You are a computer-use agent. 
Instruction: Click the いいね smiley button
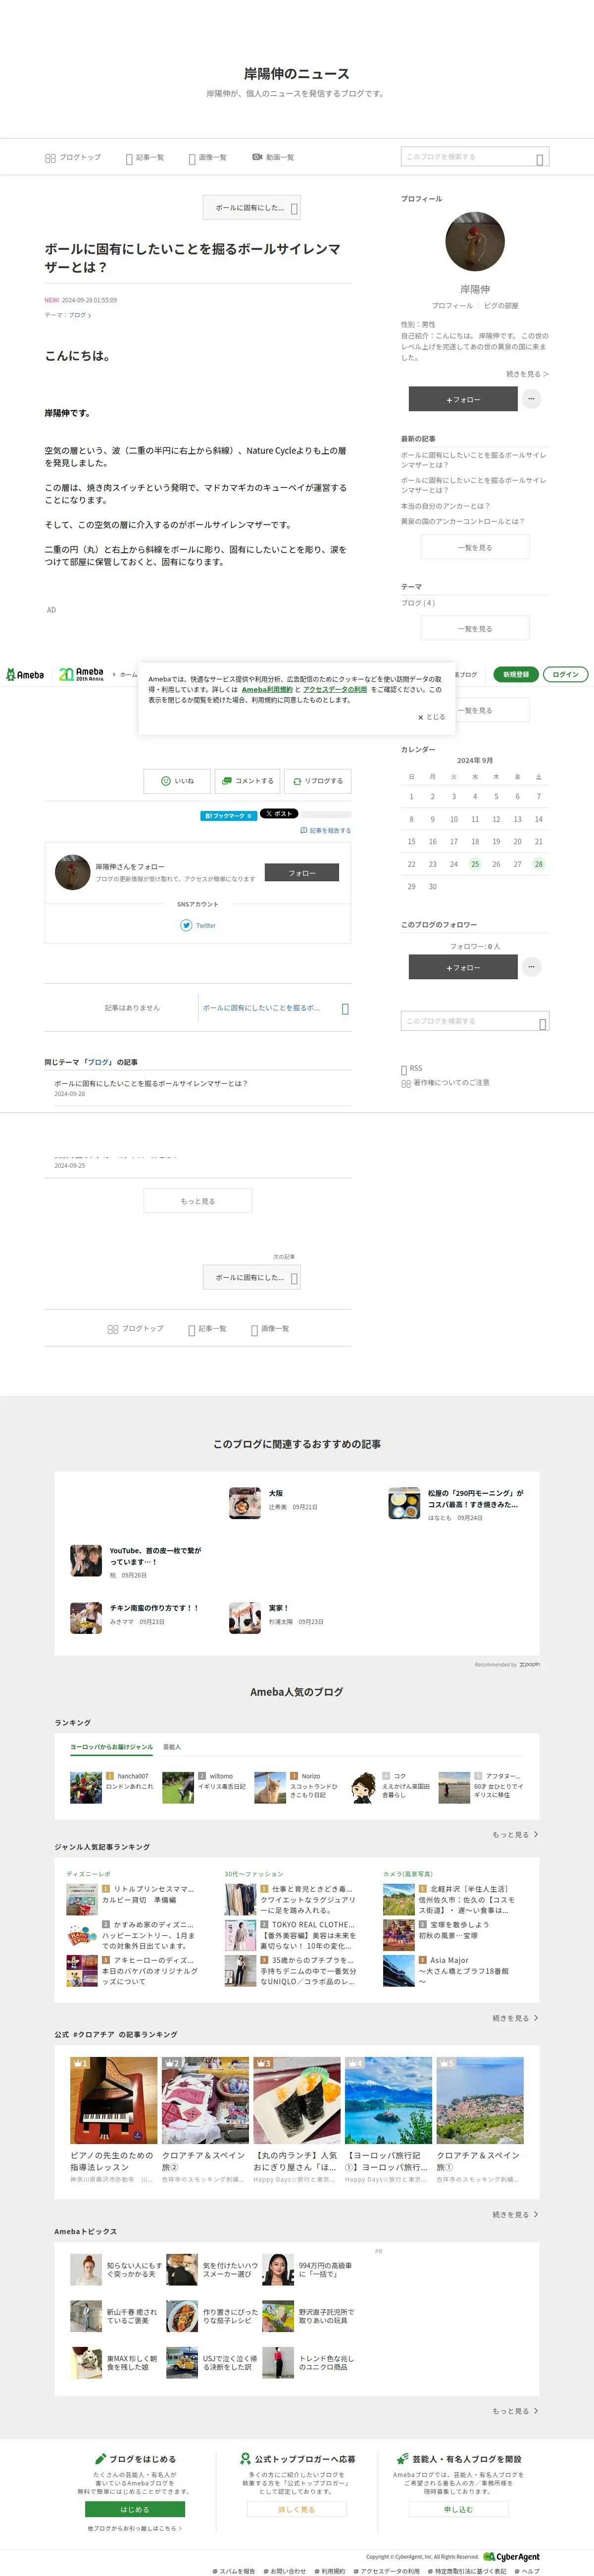[177, 781]
